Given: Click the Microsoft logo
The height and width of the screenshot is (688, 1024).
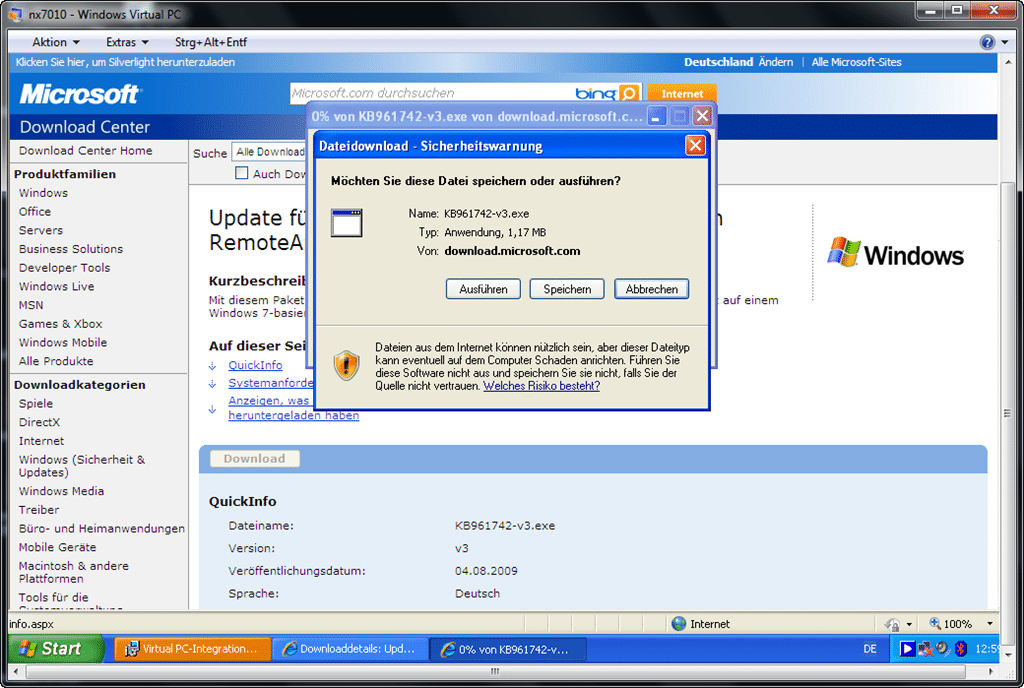Looking at the screenshot, I should (79, 94).
